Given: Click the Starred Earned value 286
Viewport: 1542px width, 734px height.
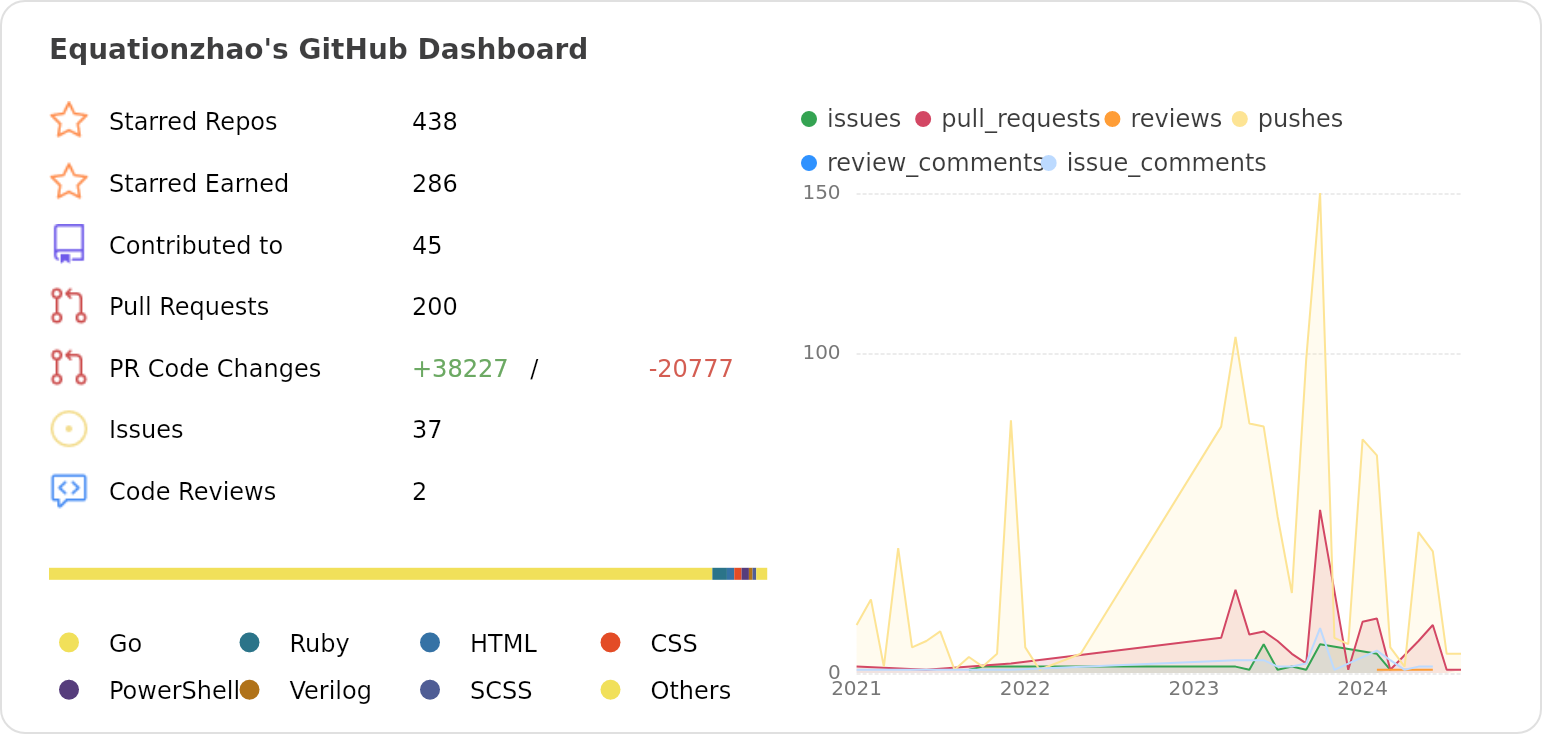Looking at the screenshot, I should [435, 184].
